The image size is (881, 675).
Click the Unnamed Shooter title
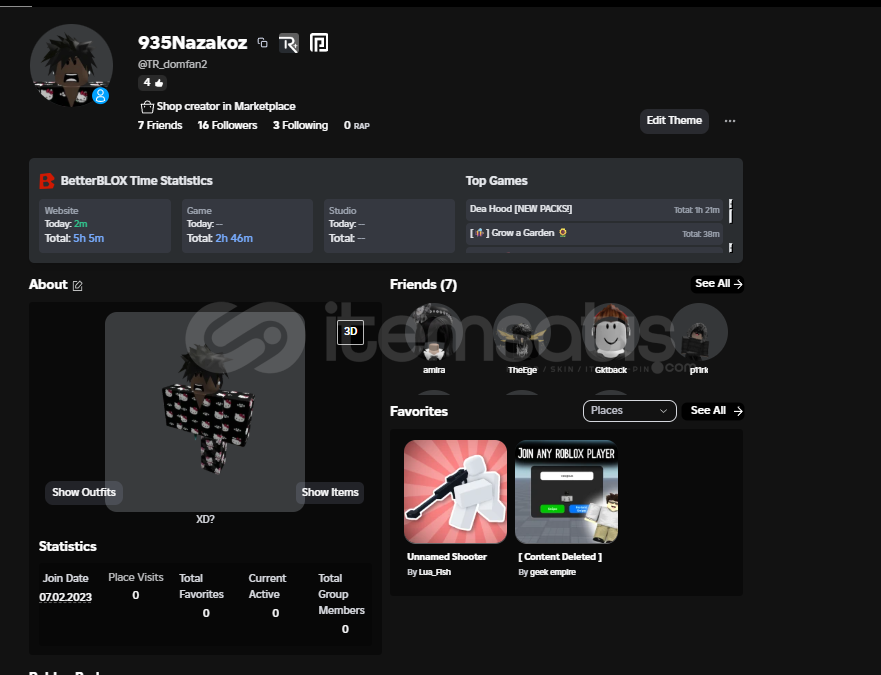(447, 556)
